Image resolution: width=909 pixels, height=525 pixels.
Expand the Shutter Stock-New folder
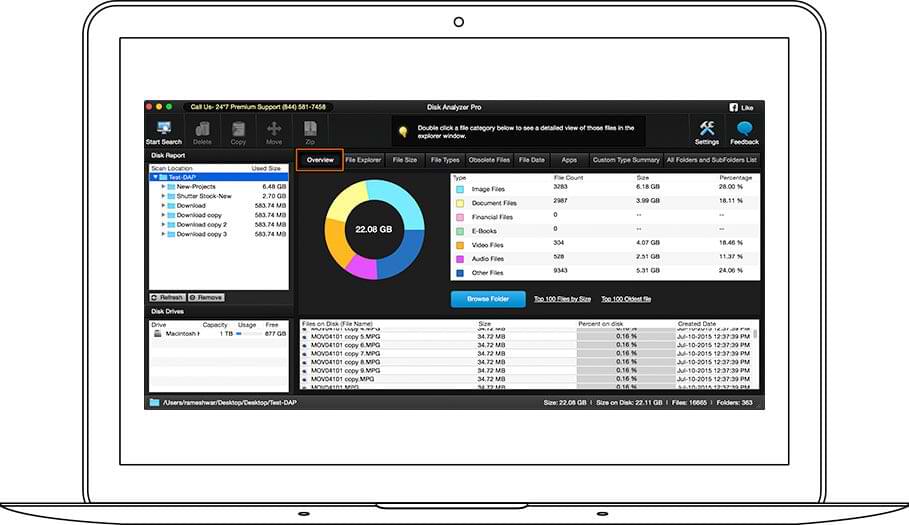click(163, 196)
